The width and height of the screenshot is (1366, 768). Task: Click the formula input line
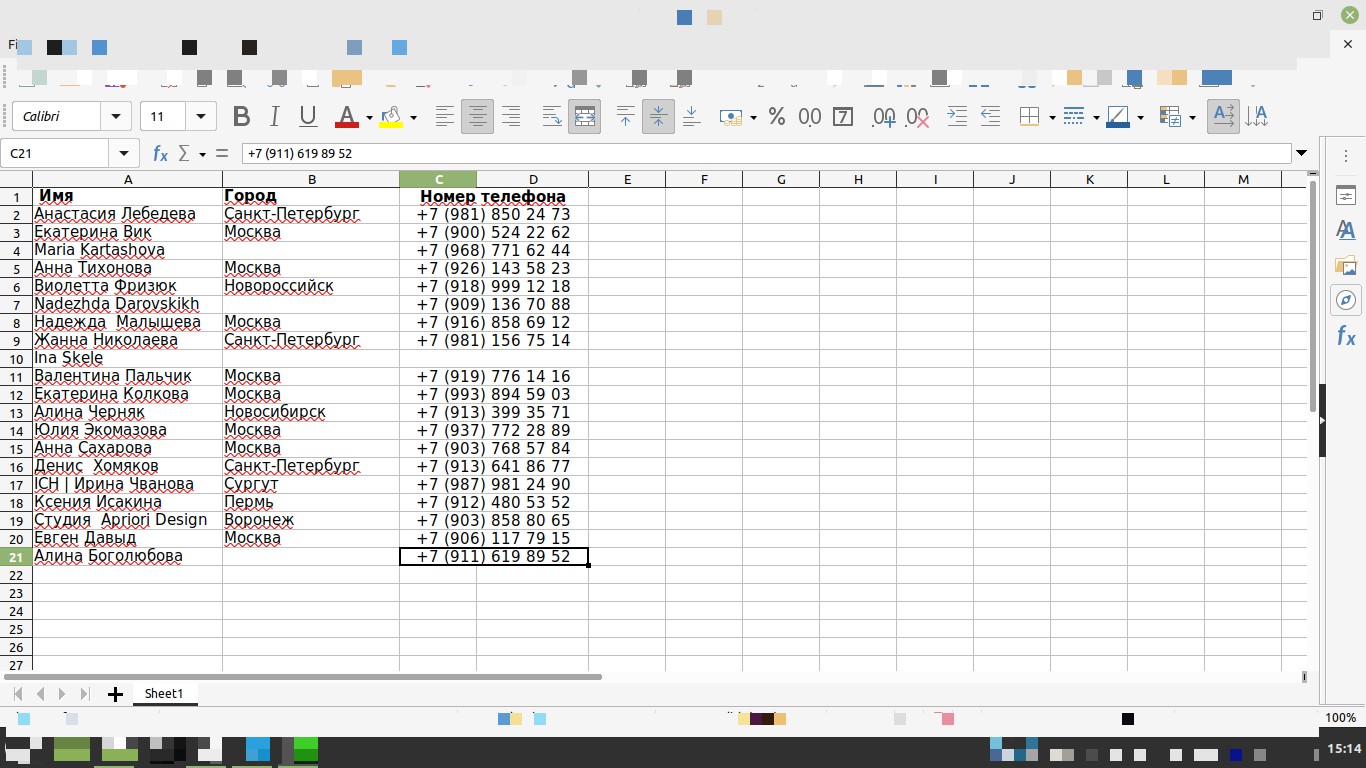point(766,154)
